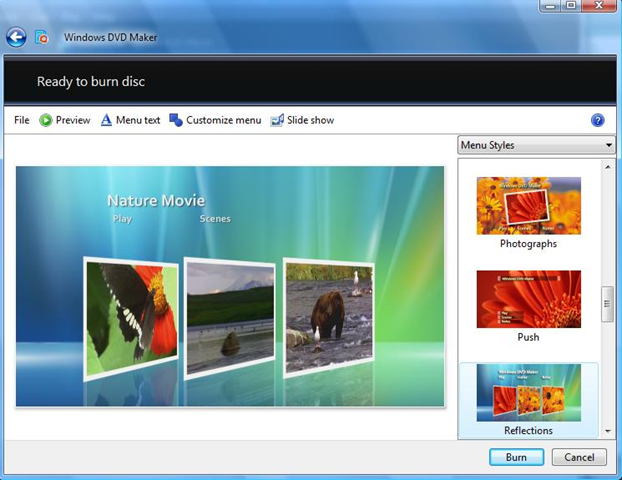Select the Reflections menu style thumbnail

click(x=529, y=393)
